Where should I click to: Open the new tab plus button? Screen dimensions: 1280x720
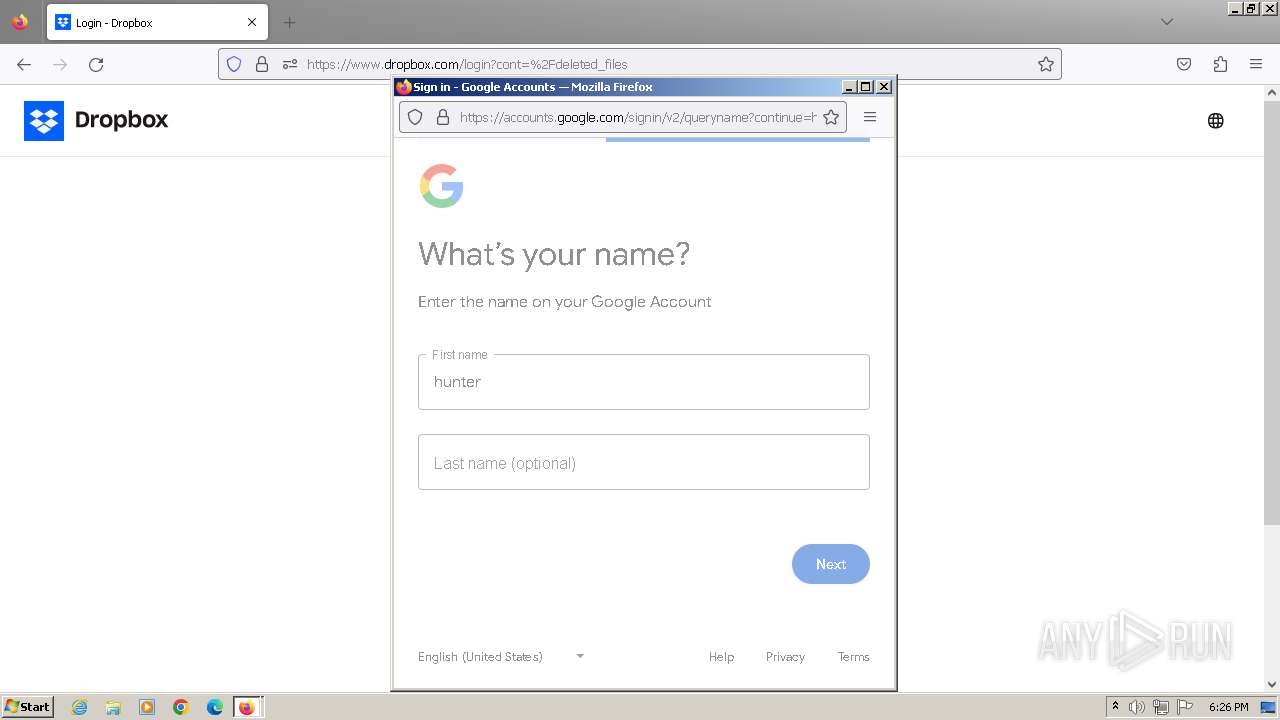click(x=289, y=22)
